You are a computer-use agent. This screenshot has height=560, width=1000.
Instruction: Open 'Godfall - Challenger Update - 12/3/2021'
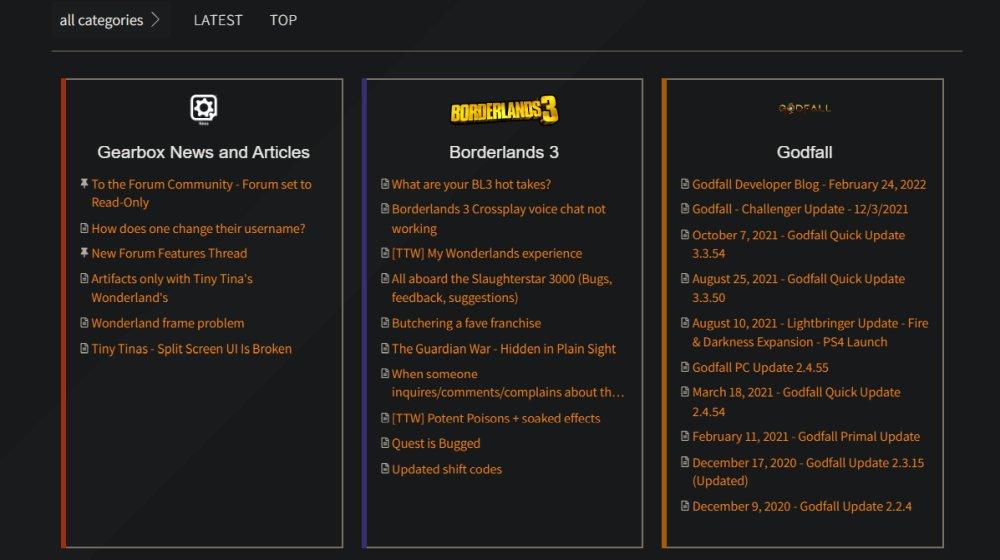(800, 209)
